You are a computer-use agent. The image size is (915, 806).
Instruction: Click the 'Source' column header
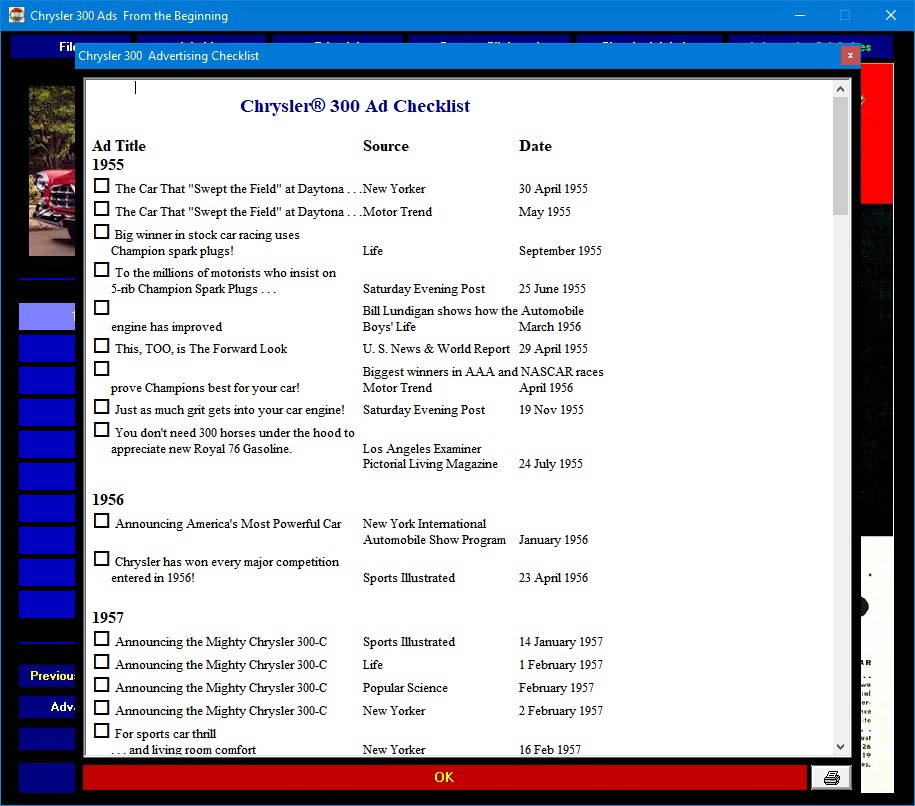click(386, 146)
